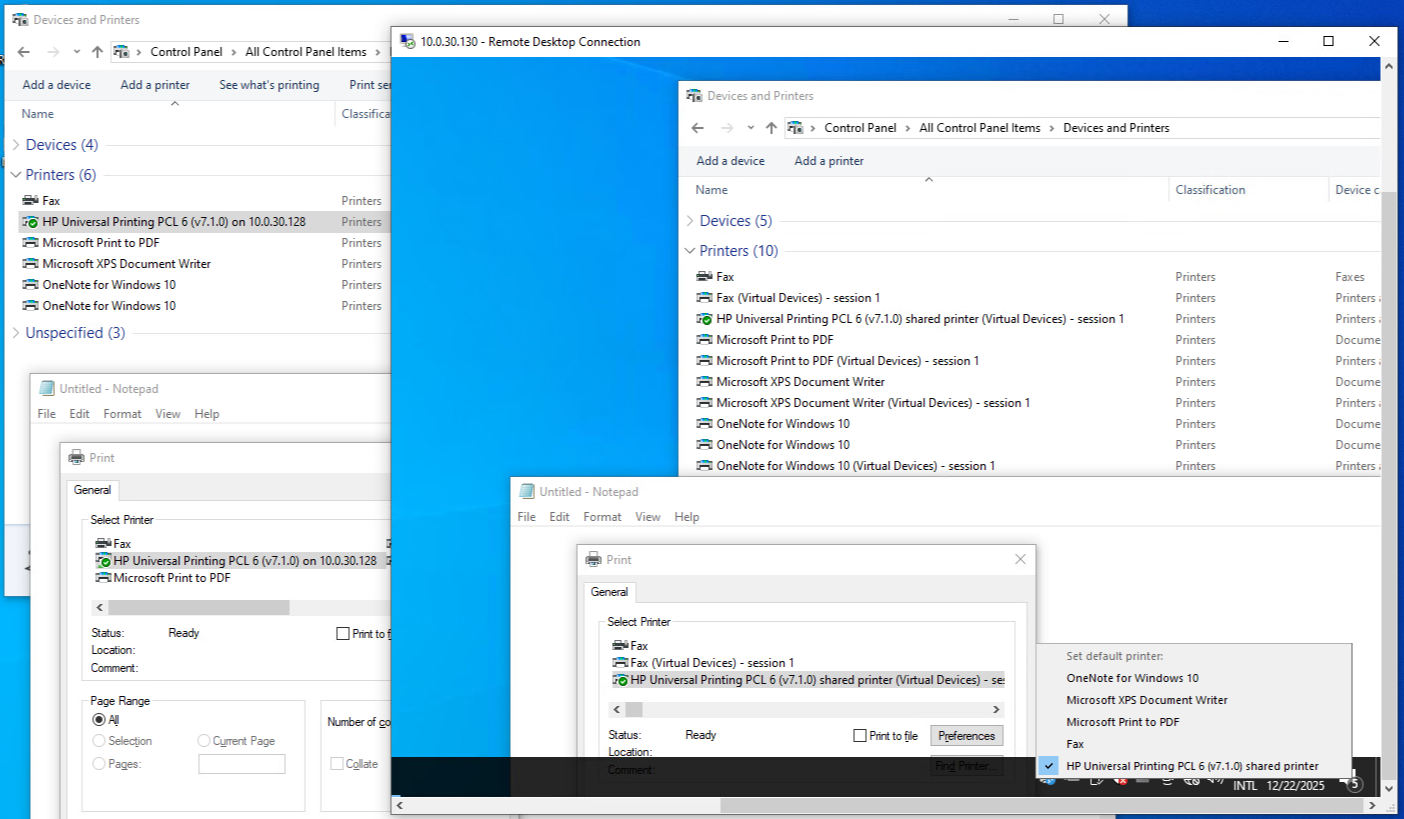Viewport: 1404px width, 819px height.
Task: Click the Preferences button
Action: click(x=966, y=736)
